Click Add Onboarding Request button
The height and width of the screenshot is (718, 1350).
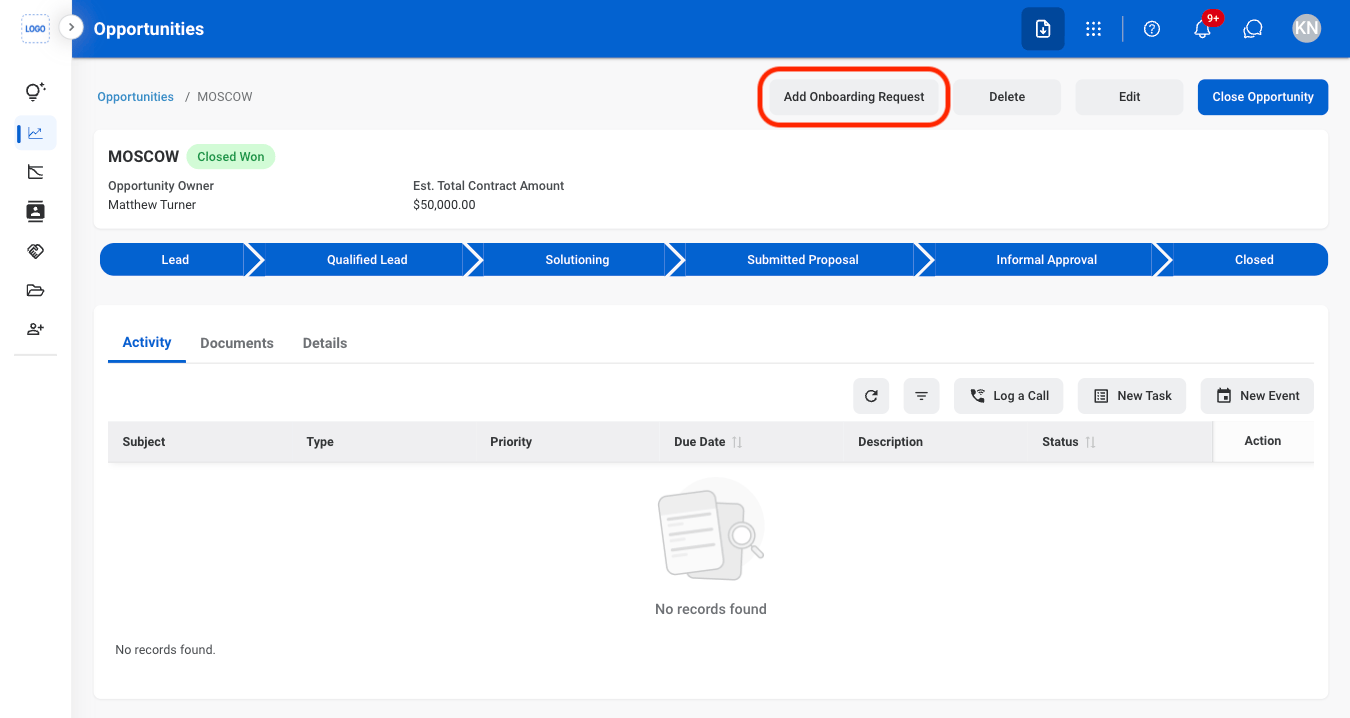tap(854, 97)
